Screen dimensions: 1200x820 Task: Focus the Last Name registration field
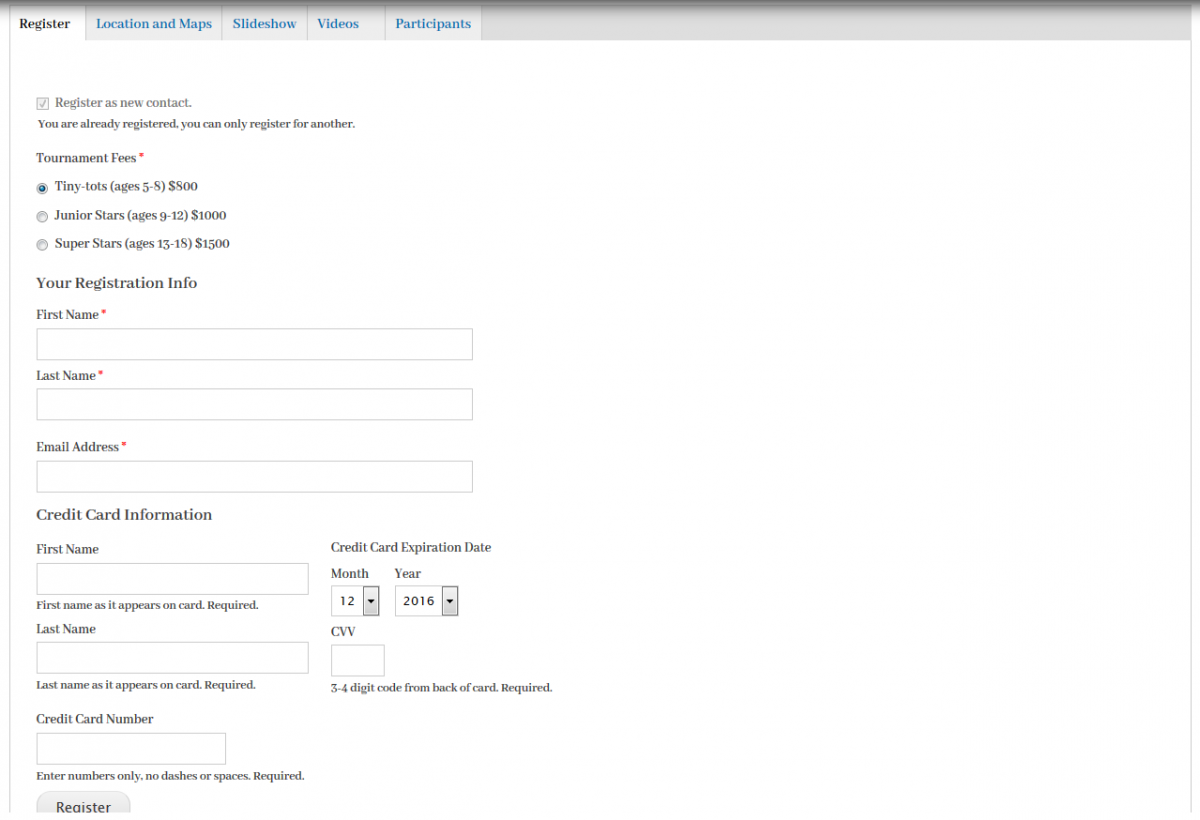254,404
